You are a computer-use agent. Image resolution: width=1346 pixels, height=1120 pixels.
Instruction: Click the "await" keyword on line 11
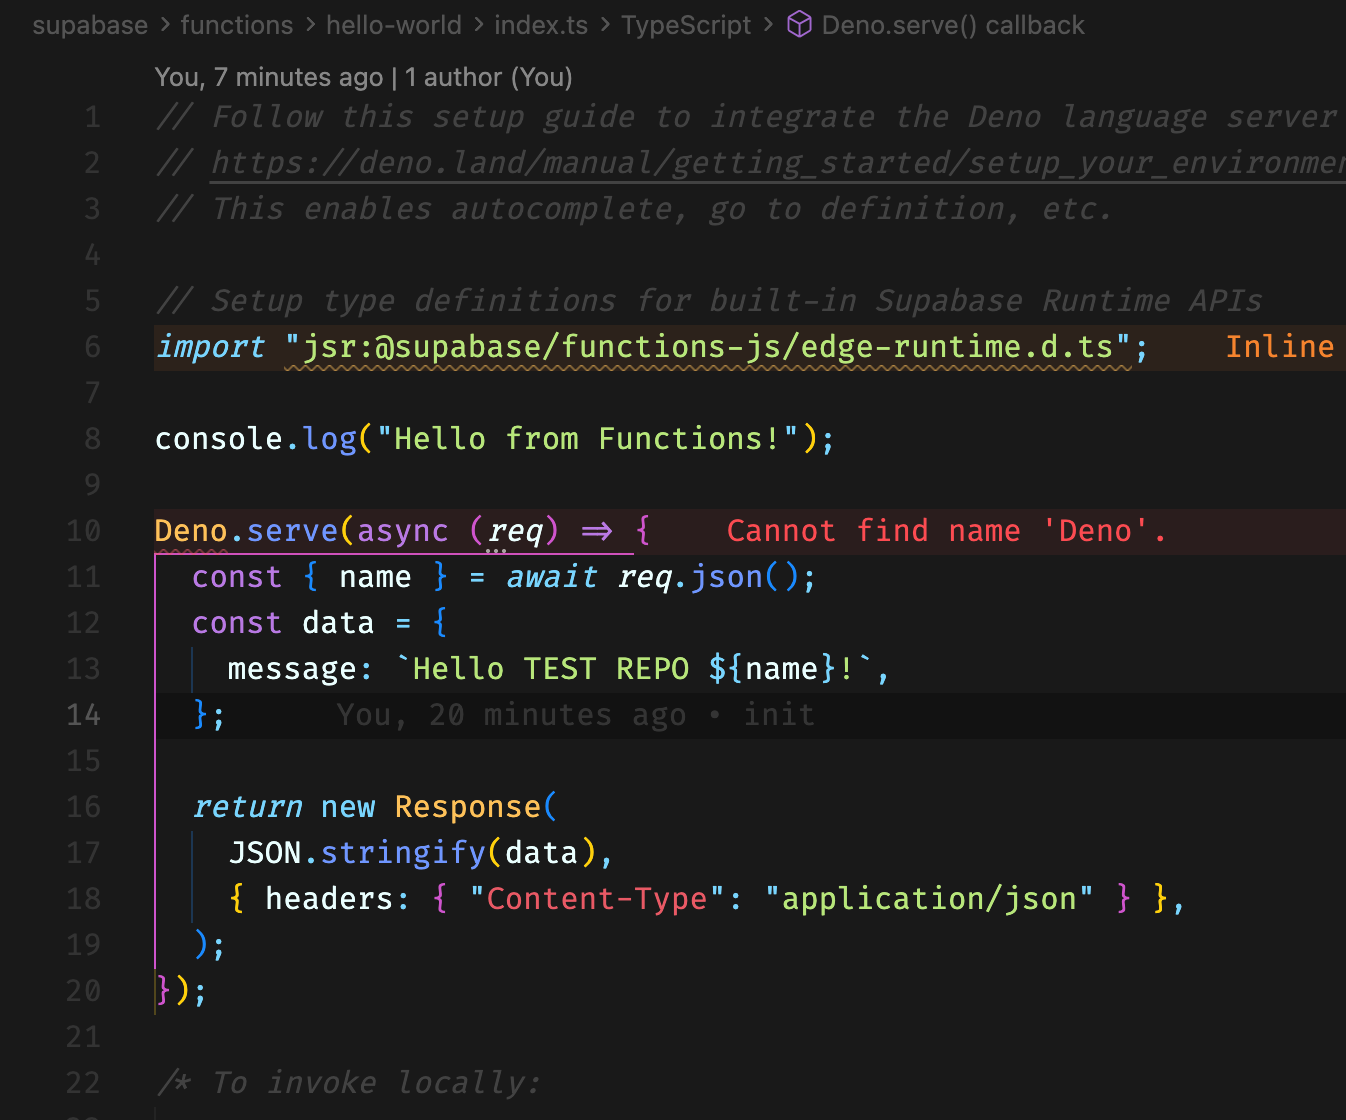pyautogui.click(x=551, y=577)
